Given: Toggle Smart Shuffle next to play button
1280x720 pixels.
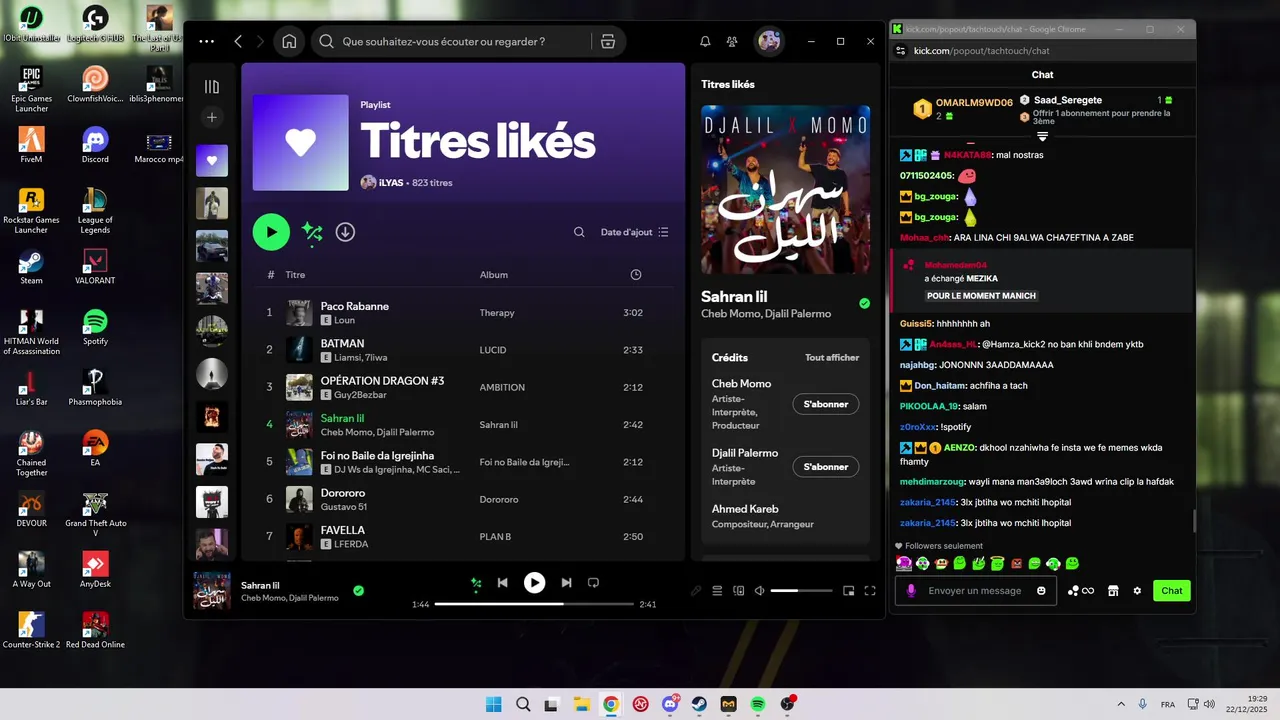Looking at the screenshot, I should click(312, 232).
